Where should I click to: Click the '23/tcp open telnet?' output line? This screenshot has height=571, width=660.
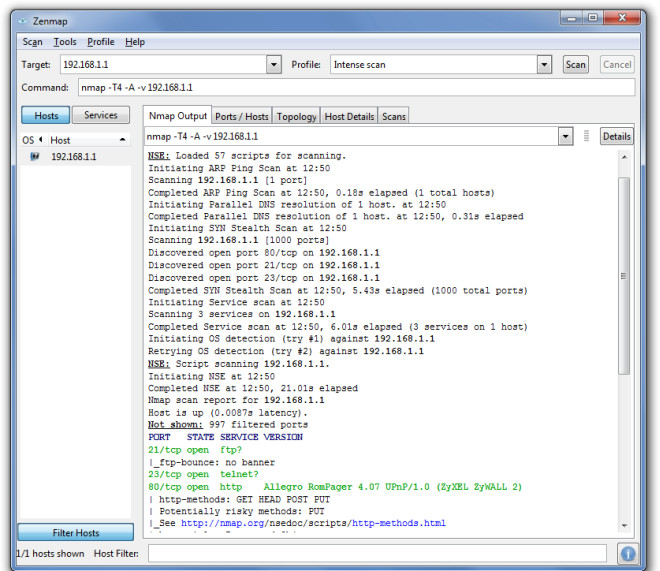click(203, 474)
